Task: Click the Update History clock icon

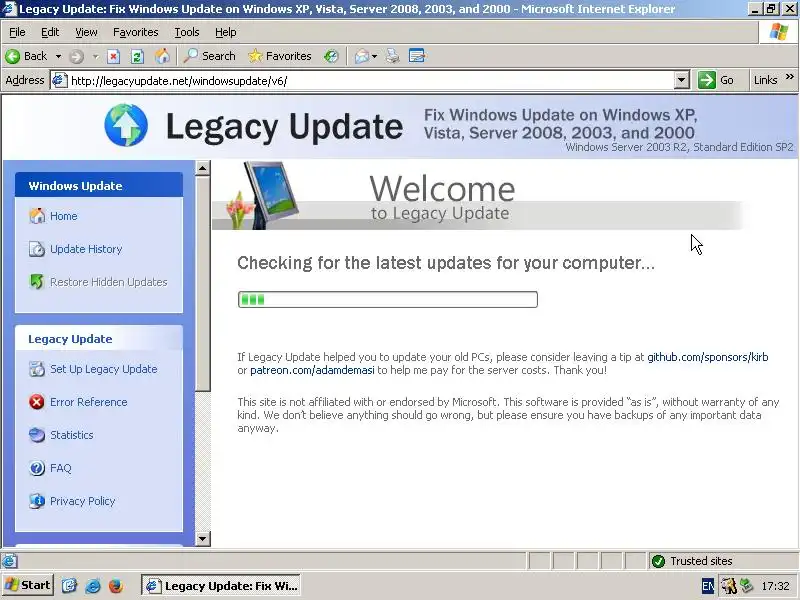Action: coord(37,249)
